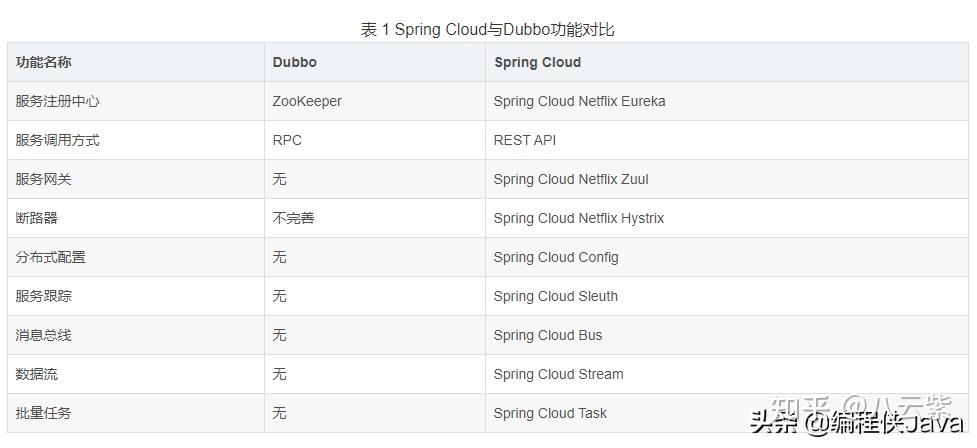
Task: Select Spring Cloud Netflix Hystrix cell
Action: pyautogui.click(x=579, y=218)
